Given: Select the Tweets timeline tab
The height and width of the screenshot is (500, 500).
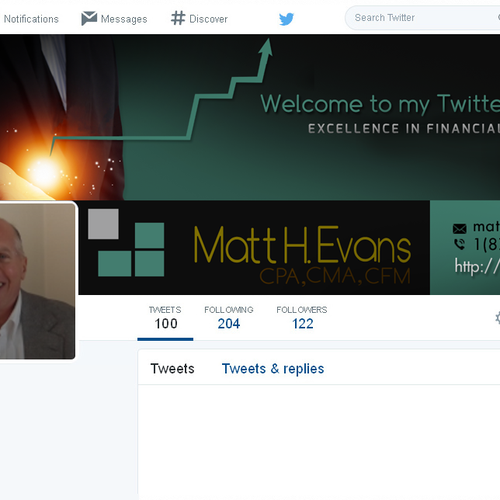Looking at the screenshot, I should click(x=172, y=369).
